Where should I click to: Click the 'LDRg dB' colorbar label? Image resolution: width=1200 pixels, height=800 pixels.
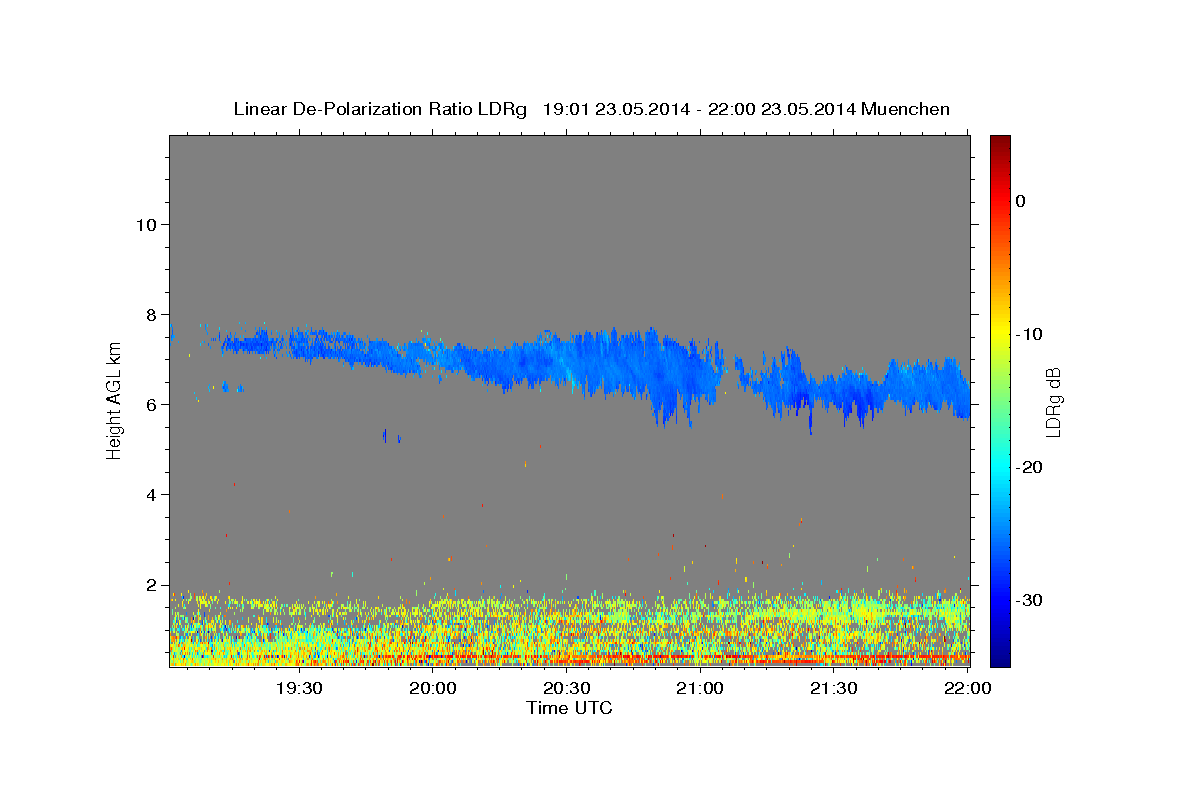click(1053, 403)
